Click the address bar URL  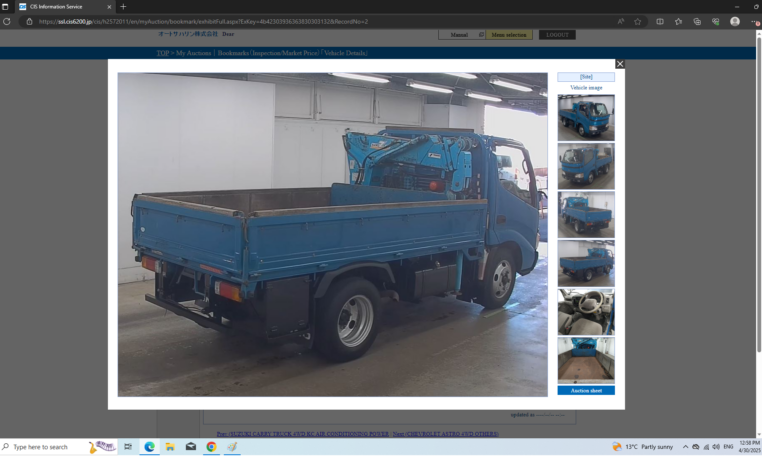pos(203,21)
